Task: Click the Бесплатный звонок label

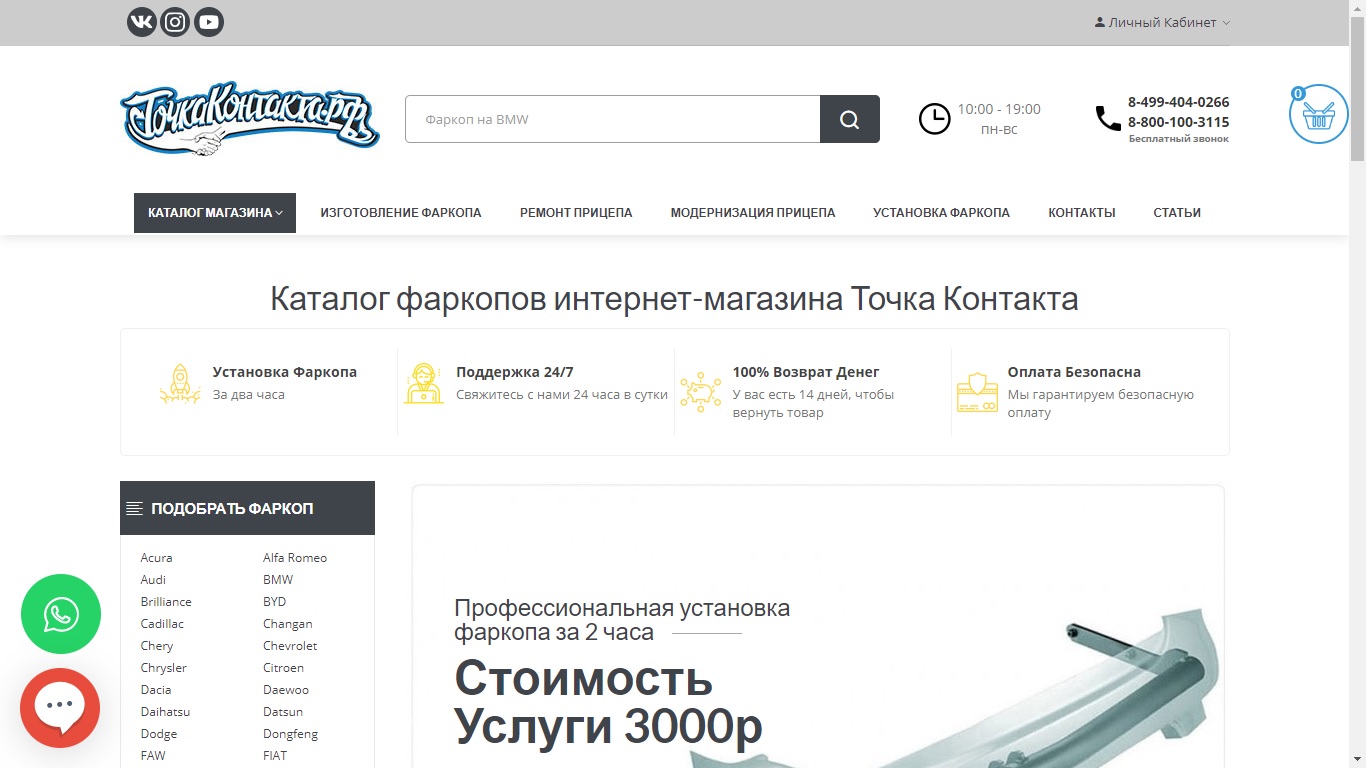Action: (x=1179, y=139)
